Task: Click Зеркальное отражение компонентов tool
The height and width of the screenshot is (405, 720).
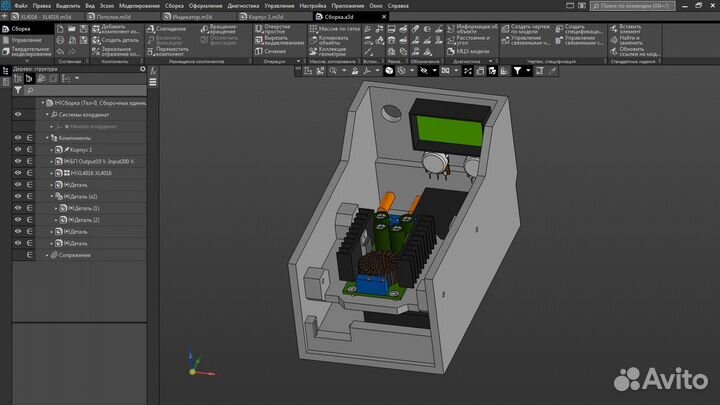Action: pyautogui.click(x=116, y=51)
